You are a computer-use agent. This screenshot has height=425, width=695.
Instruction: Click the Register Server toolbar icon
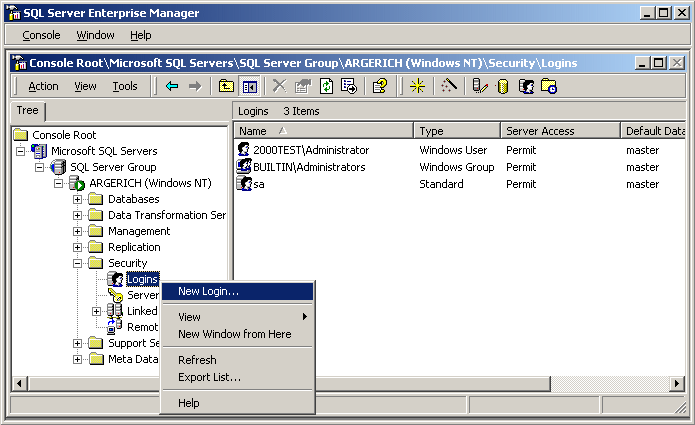pos(480,86)
